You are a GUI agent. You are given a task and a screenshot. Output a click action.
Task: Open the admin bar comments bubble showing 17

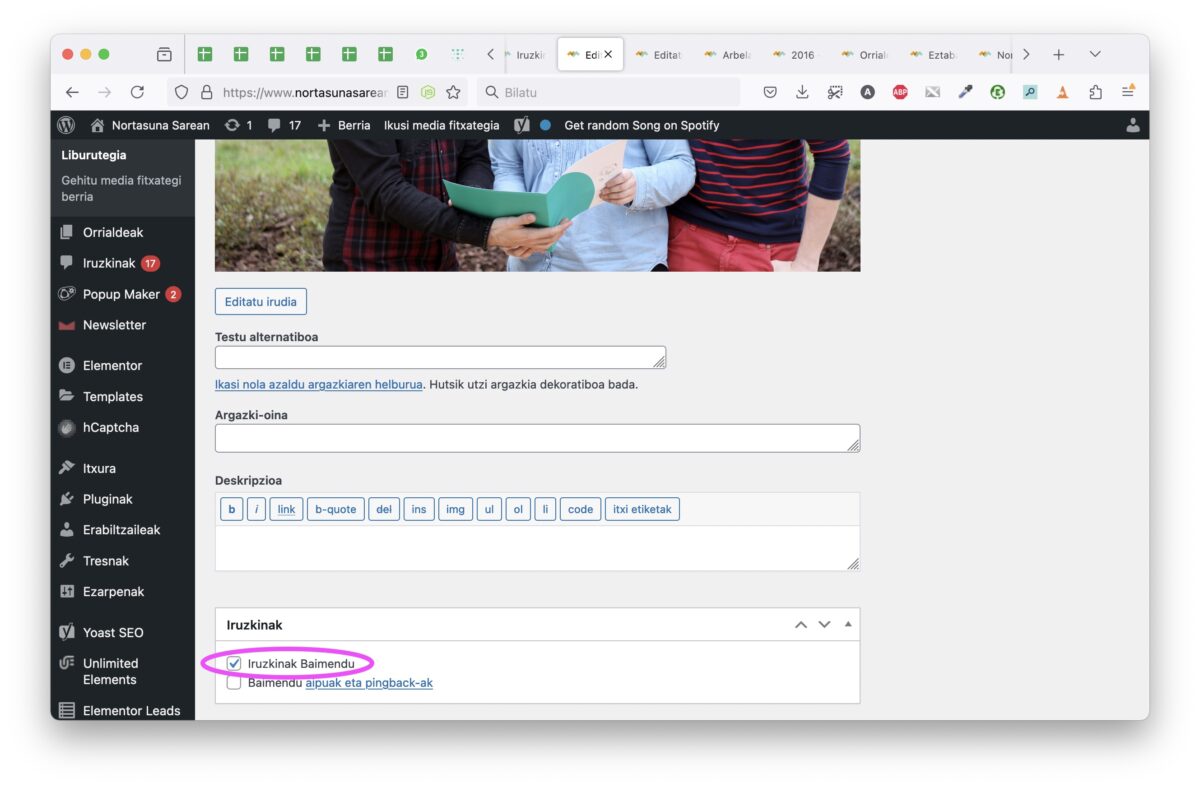click(284, 125)
